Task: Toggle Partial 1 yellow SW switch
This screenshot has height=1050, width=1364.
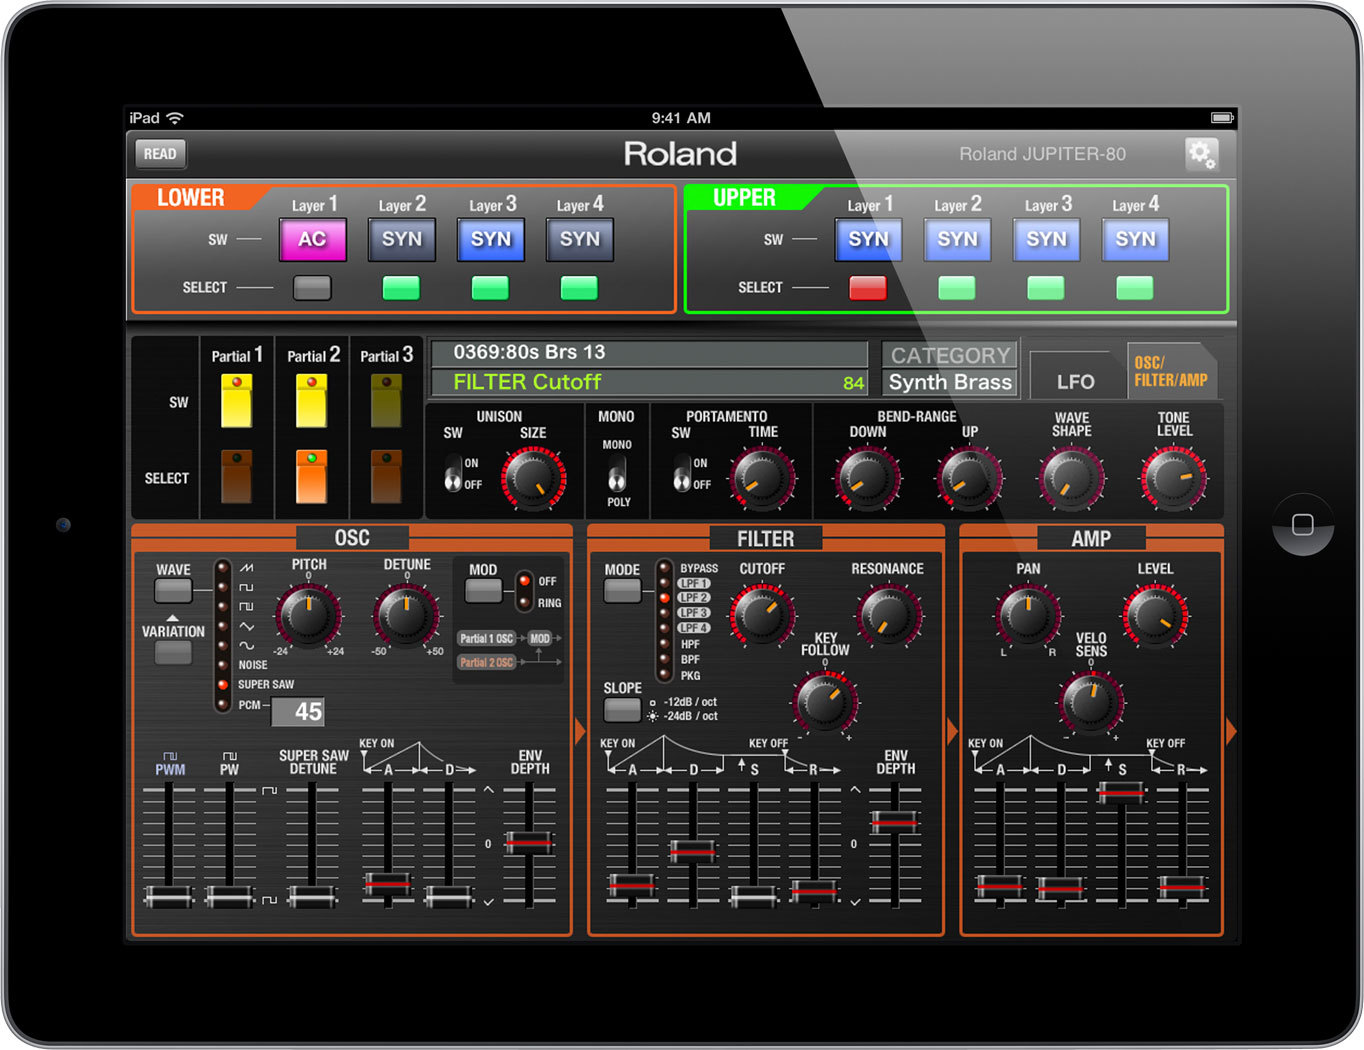Action: [x=236, y=401]
